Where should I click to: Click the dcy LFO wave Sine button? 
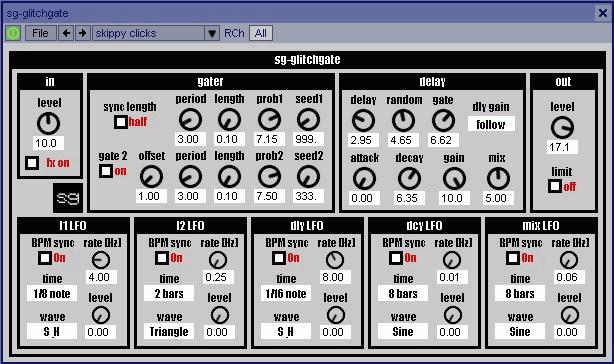(x=403, y=332)
